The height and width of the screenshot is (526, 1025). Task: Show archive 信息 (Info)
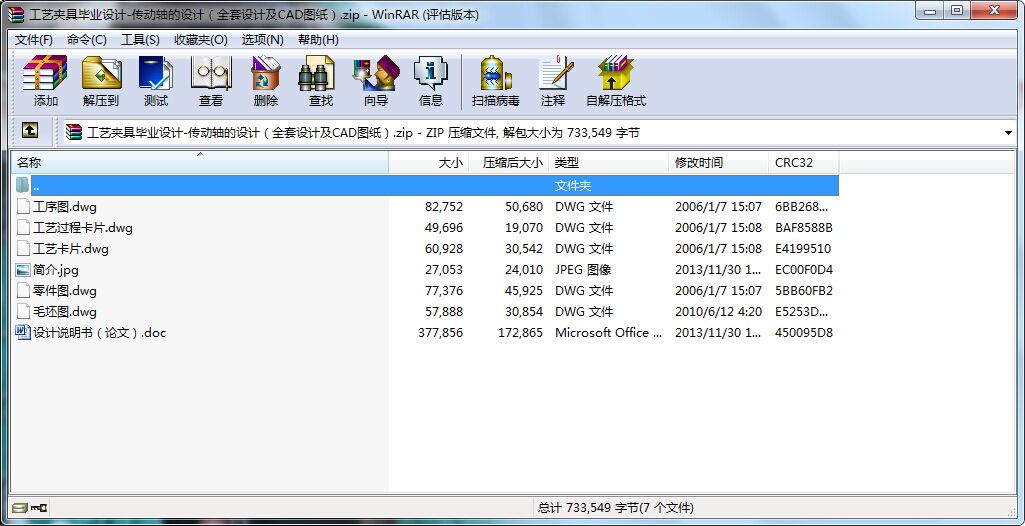click(431, 73)
